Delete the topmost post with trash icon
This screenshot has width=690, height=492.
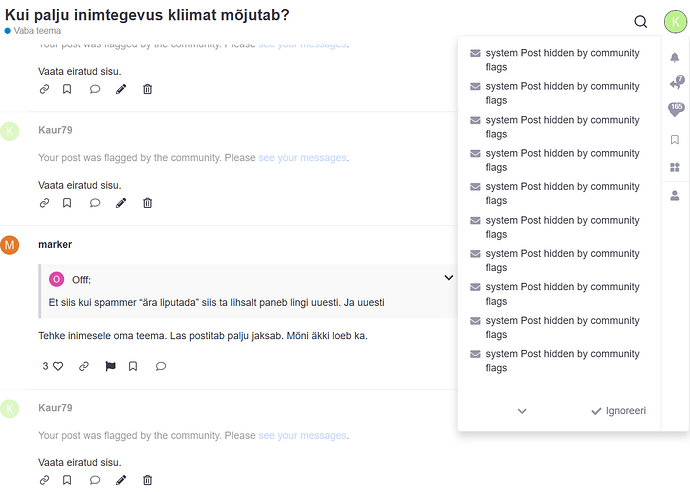[x=147, y=89]
